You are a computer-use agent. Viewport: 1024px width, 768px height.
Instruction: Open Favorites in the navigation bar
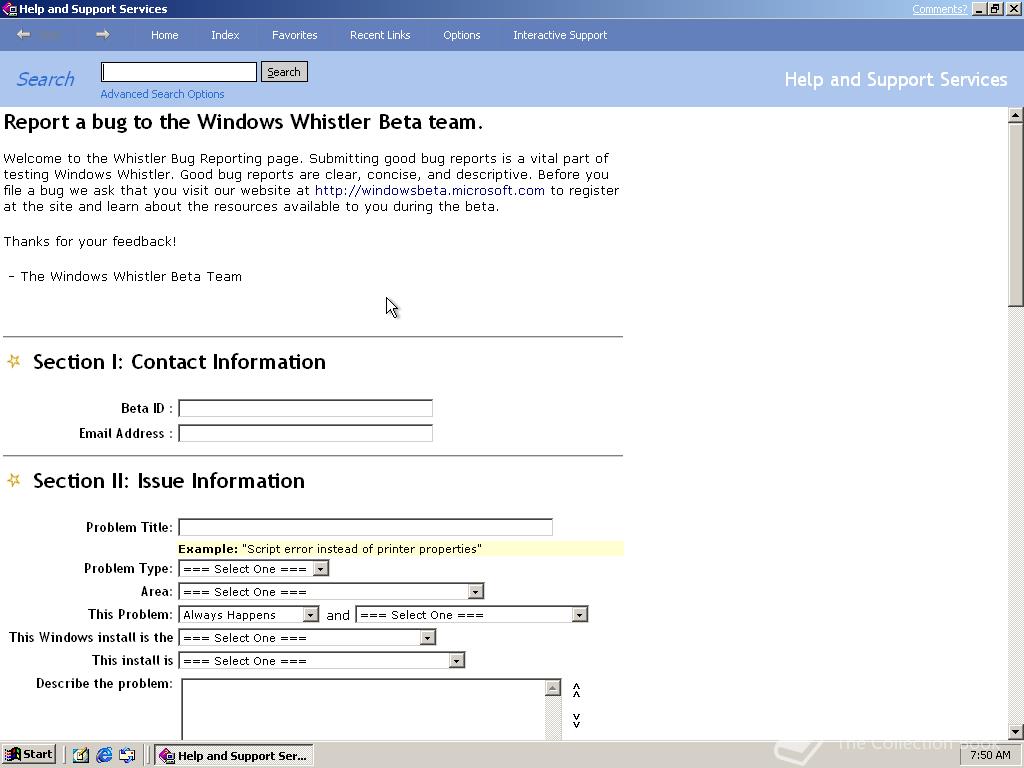coord(295,35)
